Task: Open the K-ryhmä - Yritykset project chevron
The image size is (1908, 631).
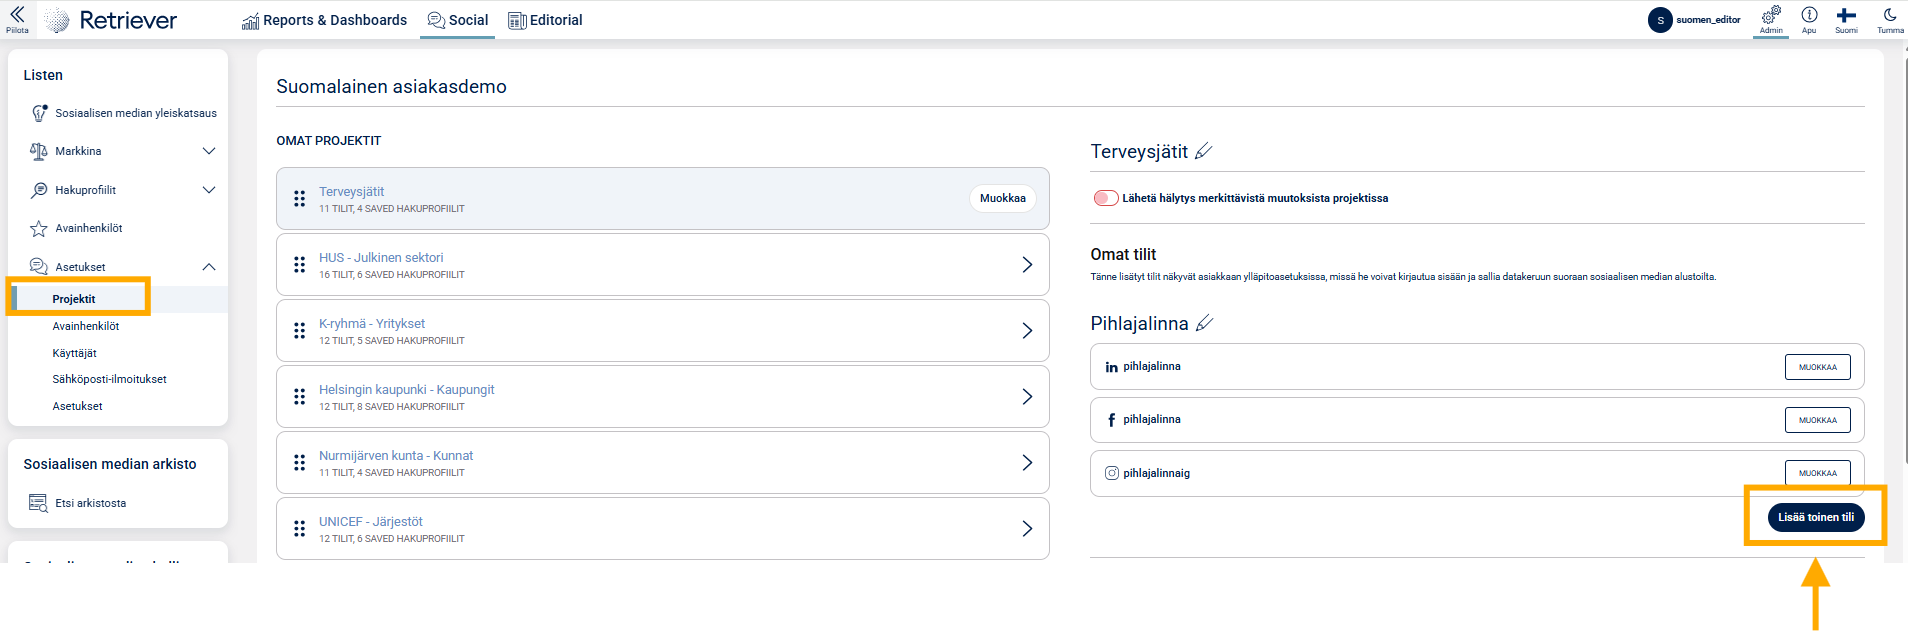Action: coord(1027,331)
